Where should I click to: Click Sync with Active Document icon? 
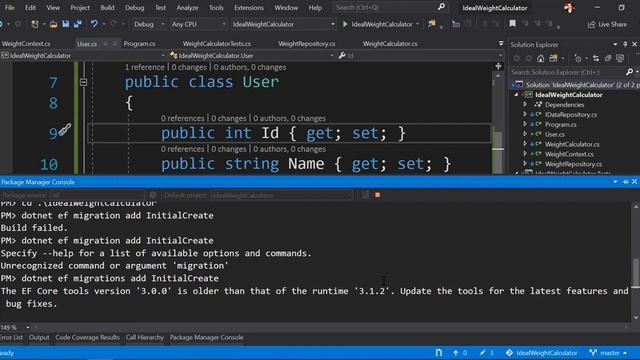pos(596,58)
